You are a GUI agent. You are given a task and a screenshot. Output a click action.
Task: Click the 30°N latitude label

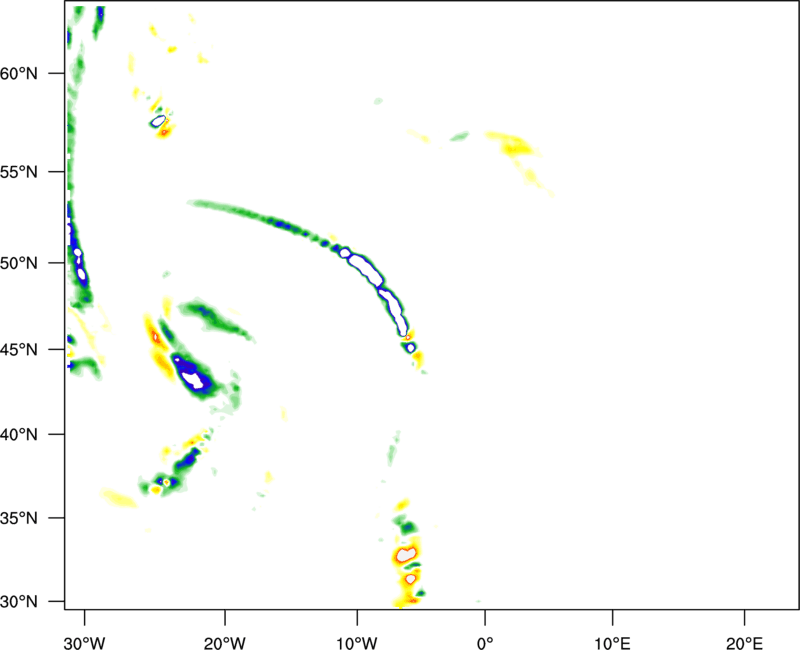pyautogui.click(x=19, y=602)
